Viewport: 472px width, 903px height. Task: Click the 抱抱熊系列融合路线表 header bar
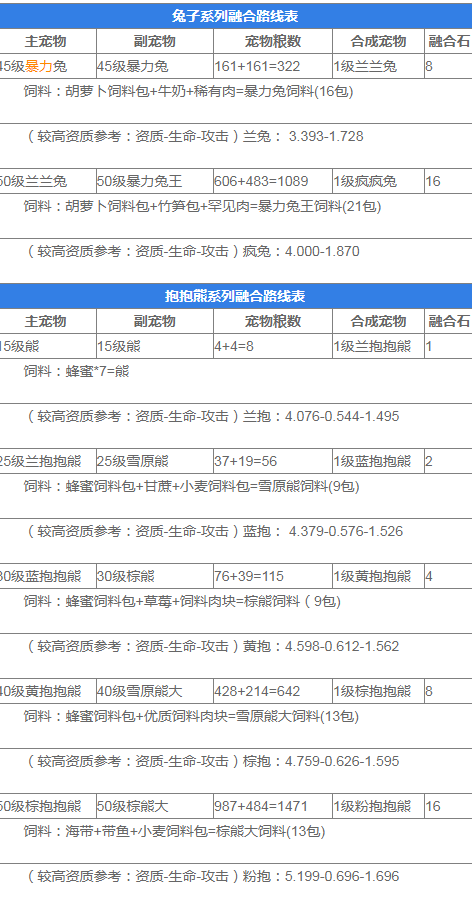pyautogui.click(x=235, y=296)
